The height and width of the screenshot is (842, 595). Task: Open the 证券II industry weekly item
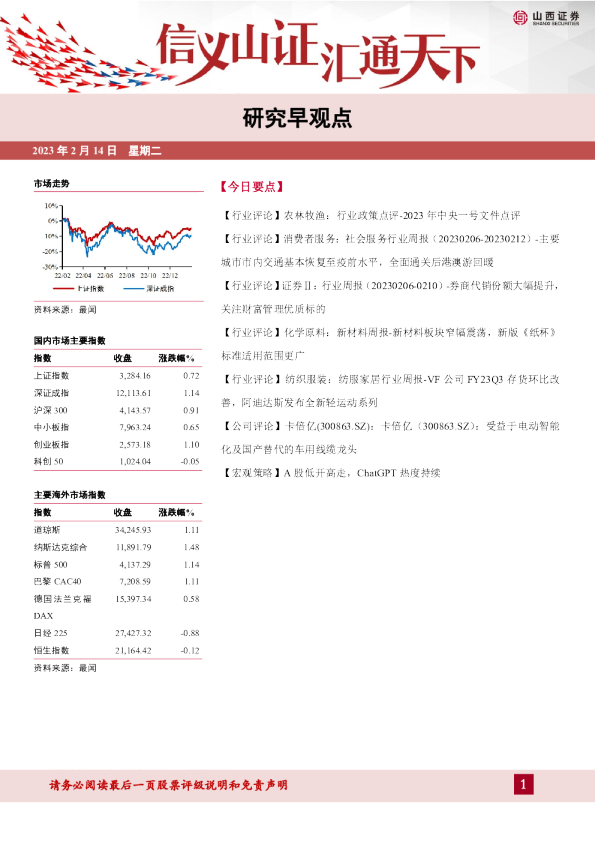390,297
